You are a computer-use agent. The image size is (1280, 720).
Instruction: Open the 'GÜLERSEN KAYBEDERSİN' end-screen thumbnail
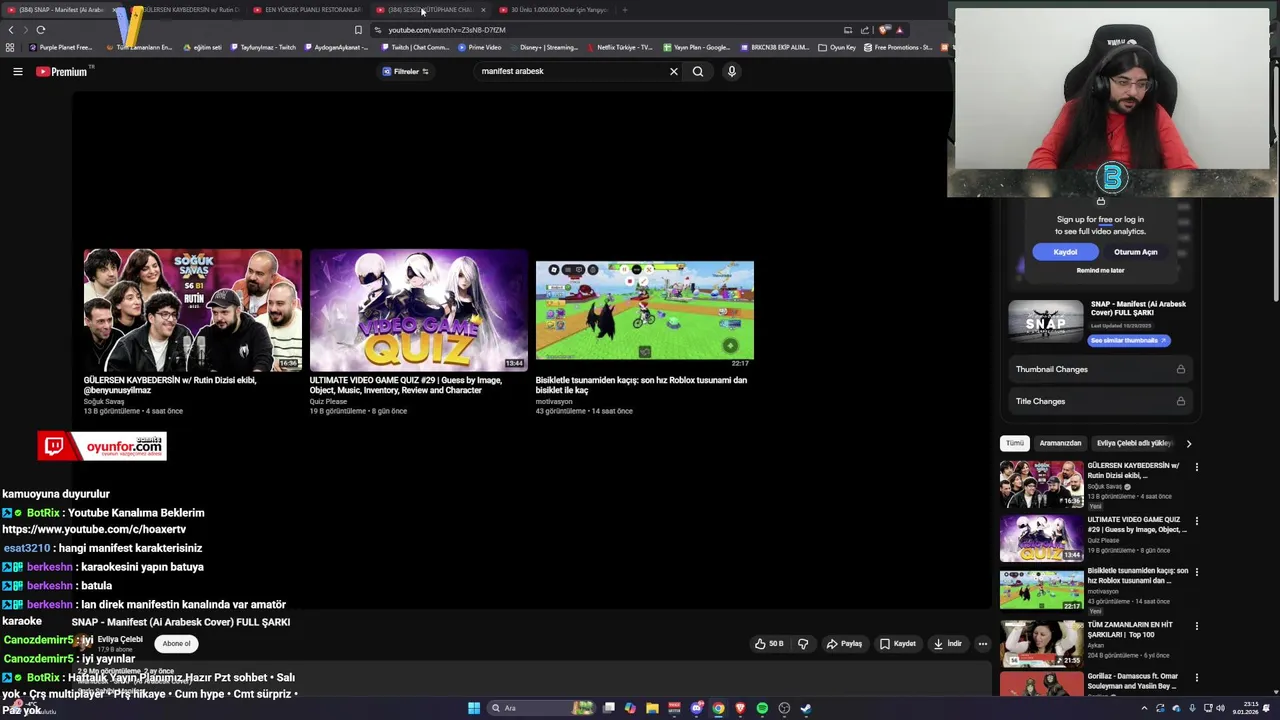pos(192,310)
